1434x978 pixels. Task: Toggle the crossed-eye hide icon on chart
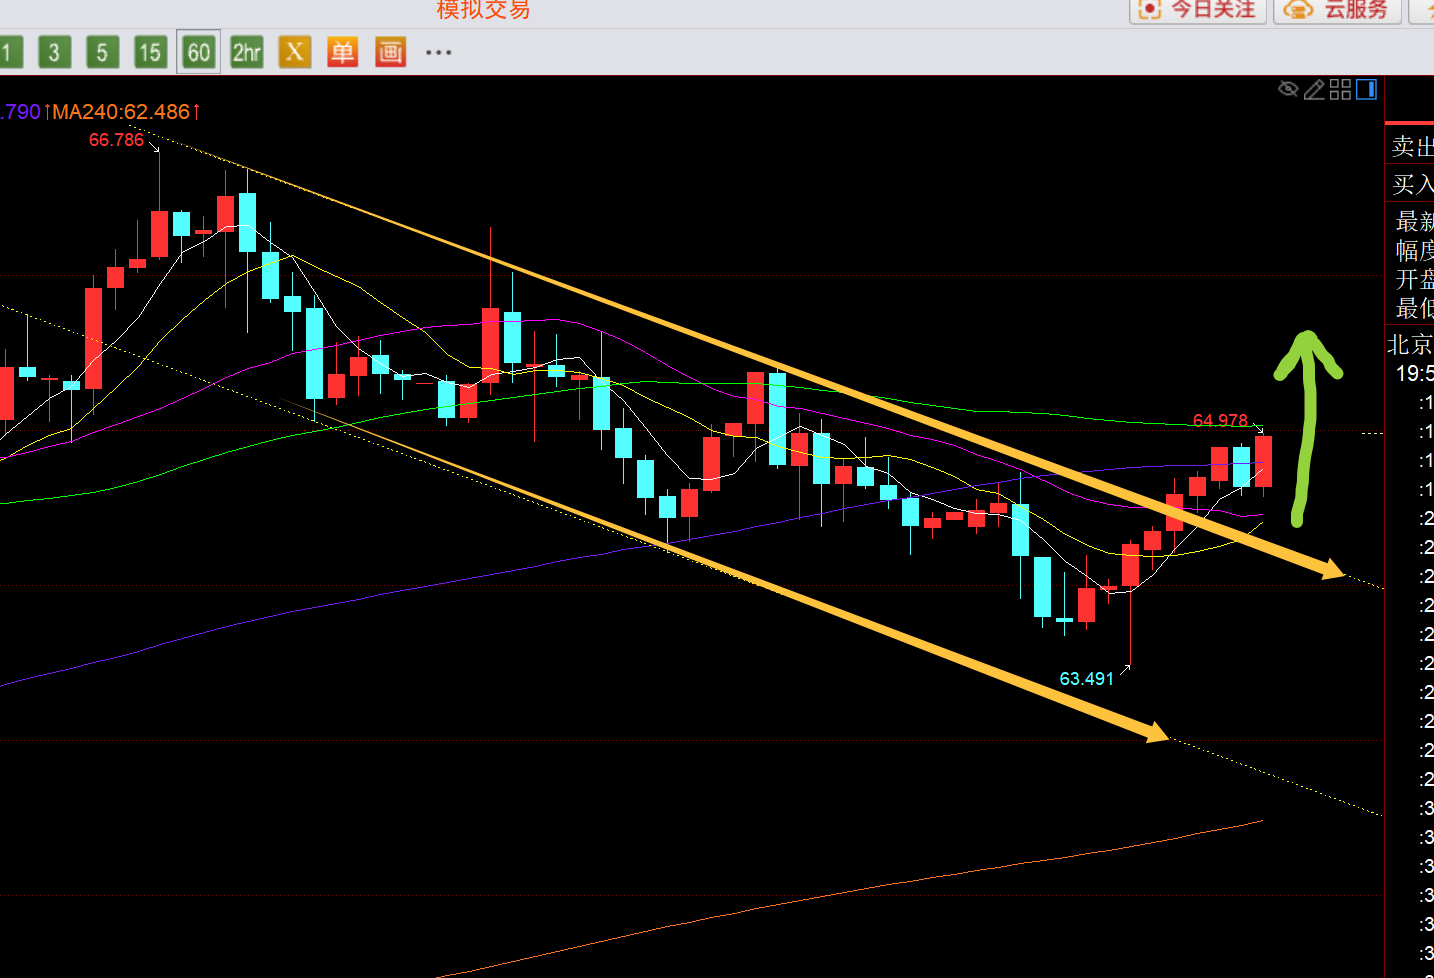[1288, 89]
